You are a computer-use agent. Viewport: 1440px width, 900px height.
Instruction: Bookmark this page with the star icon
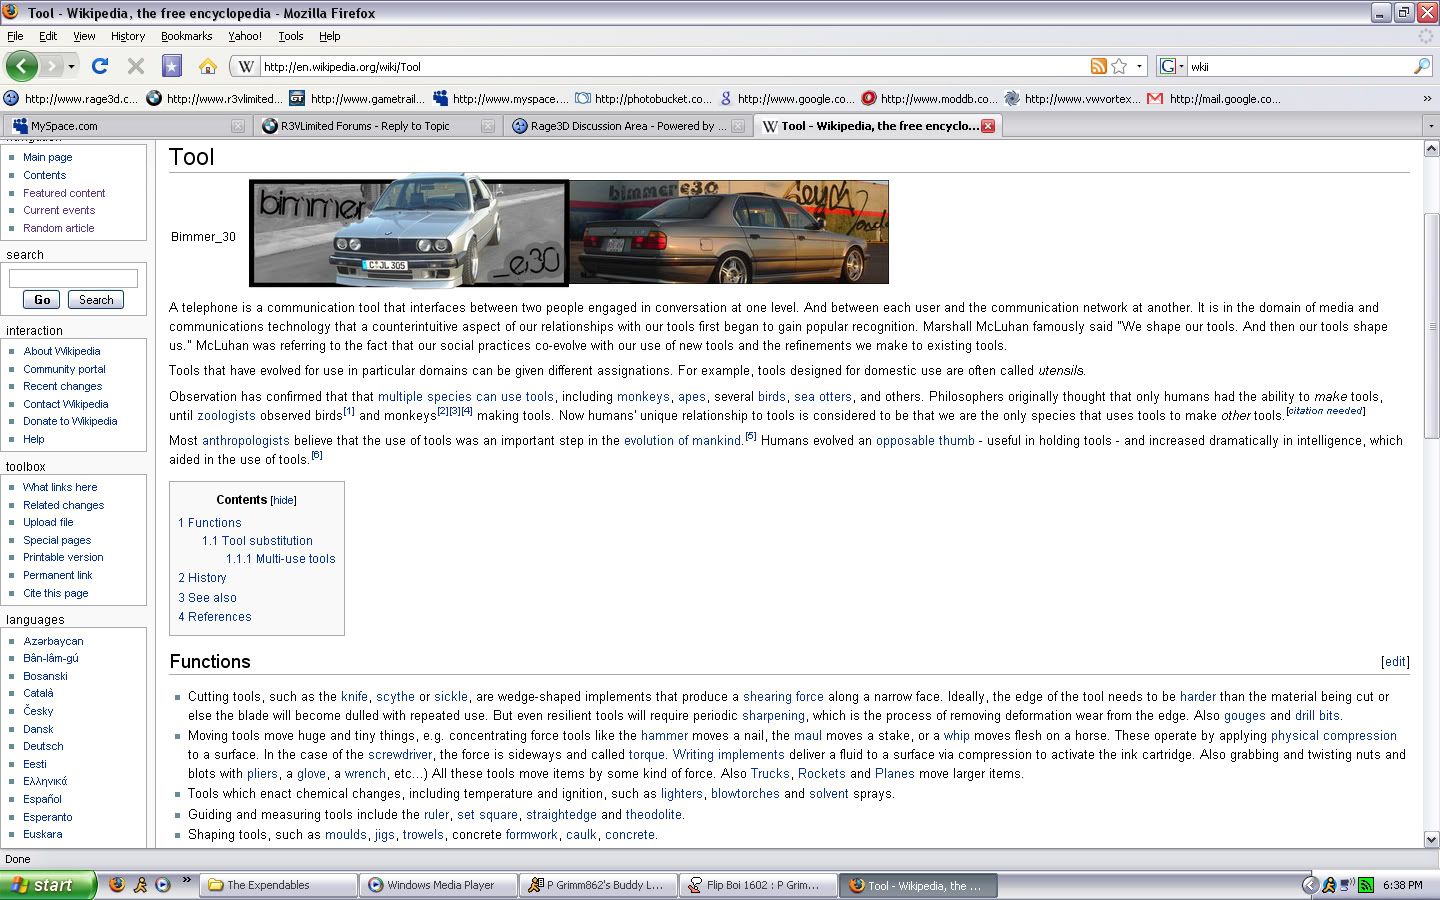1119,66
